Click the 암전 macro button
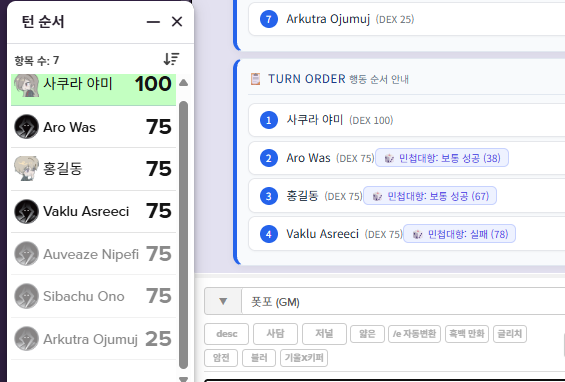The width and height of the screenshot is (565, 382). 221,358
